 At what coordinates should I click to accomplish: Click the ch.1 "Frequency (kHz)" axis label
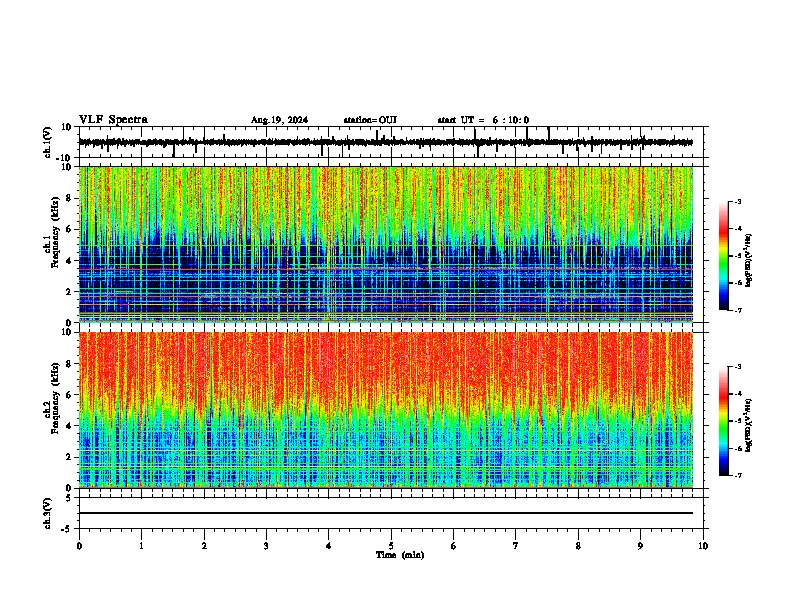(55, 232)
